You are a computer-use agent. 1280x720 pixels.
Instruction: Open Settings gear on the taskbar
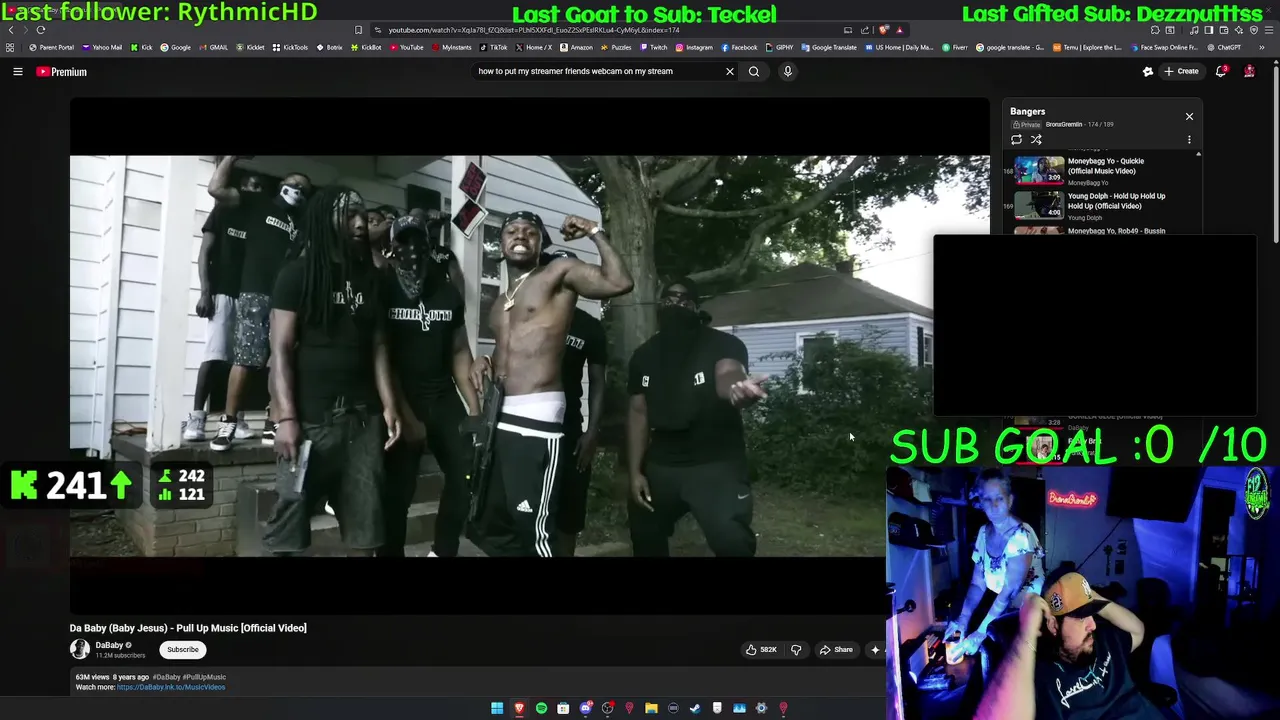click(761, 708)
